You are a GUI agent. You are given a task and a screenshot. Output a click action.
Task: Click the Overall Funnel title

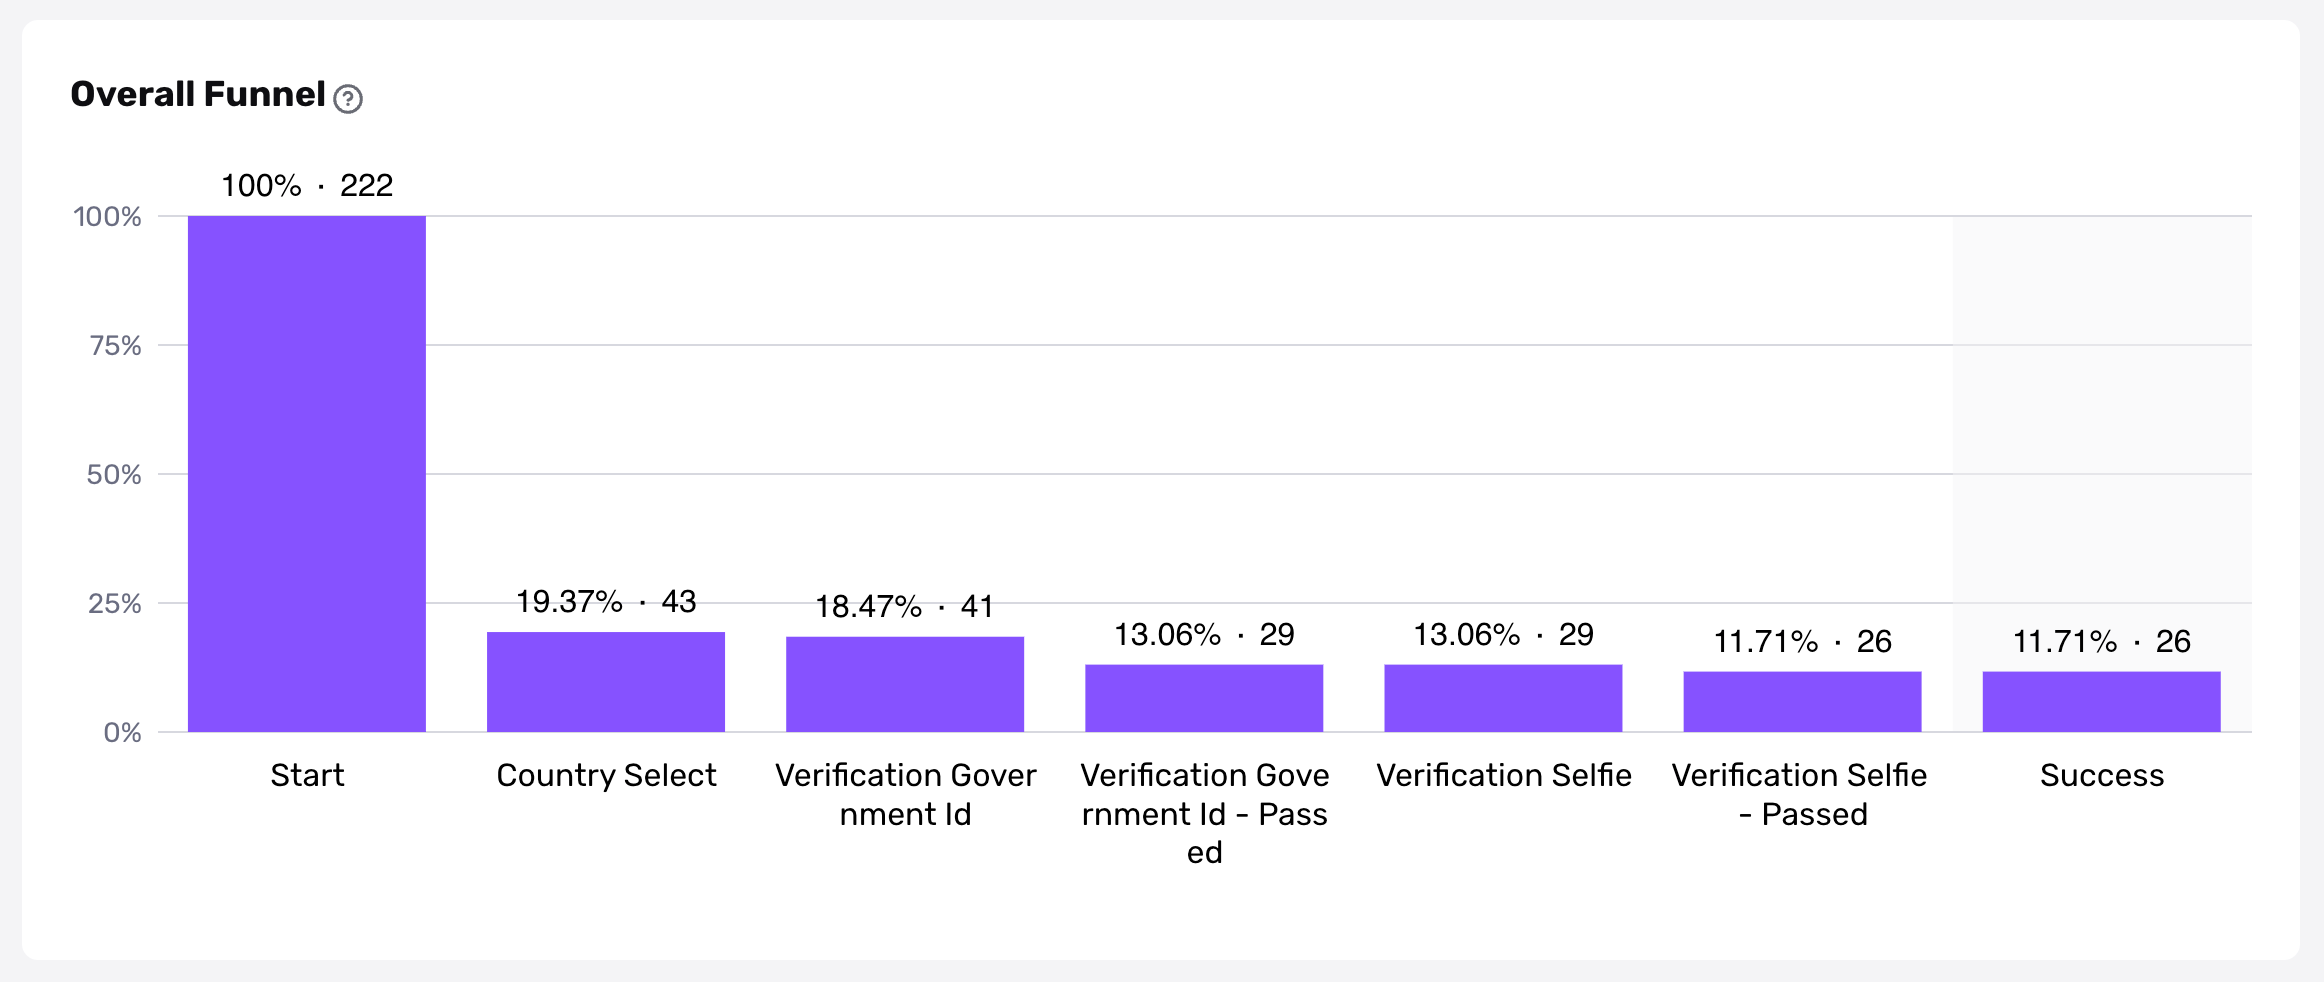pos(198,94)
